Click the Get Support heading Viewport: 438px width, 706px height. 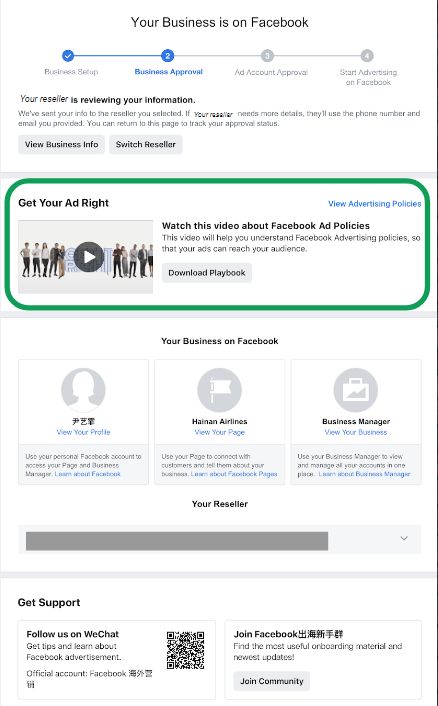(x=49, y=602)
